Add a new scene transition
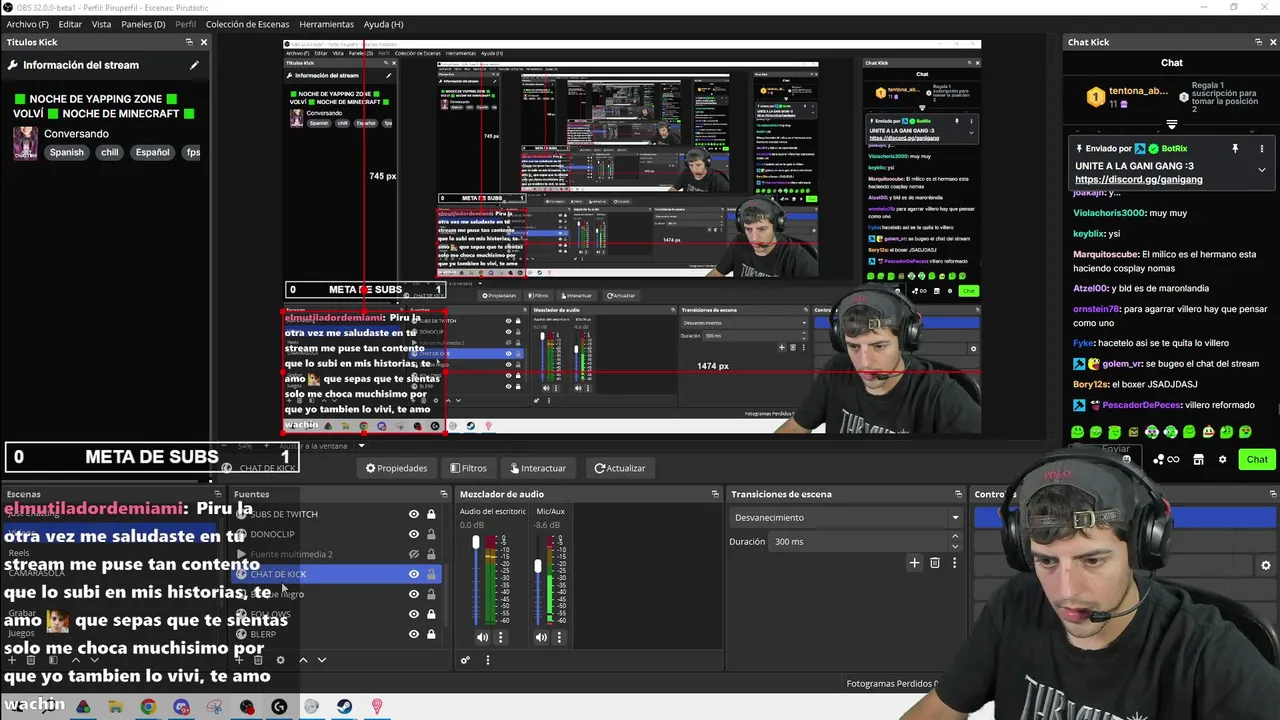 (914, 563)
